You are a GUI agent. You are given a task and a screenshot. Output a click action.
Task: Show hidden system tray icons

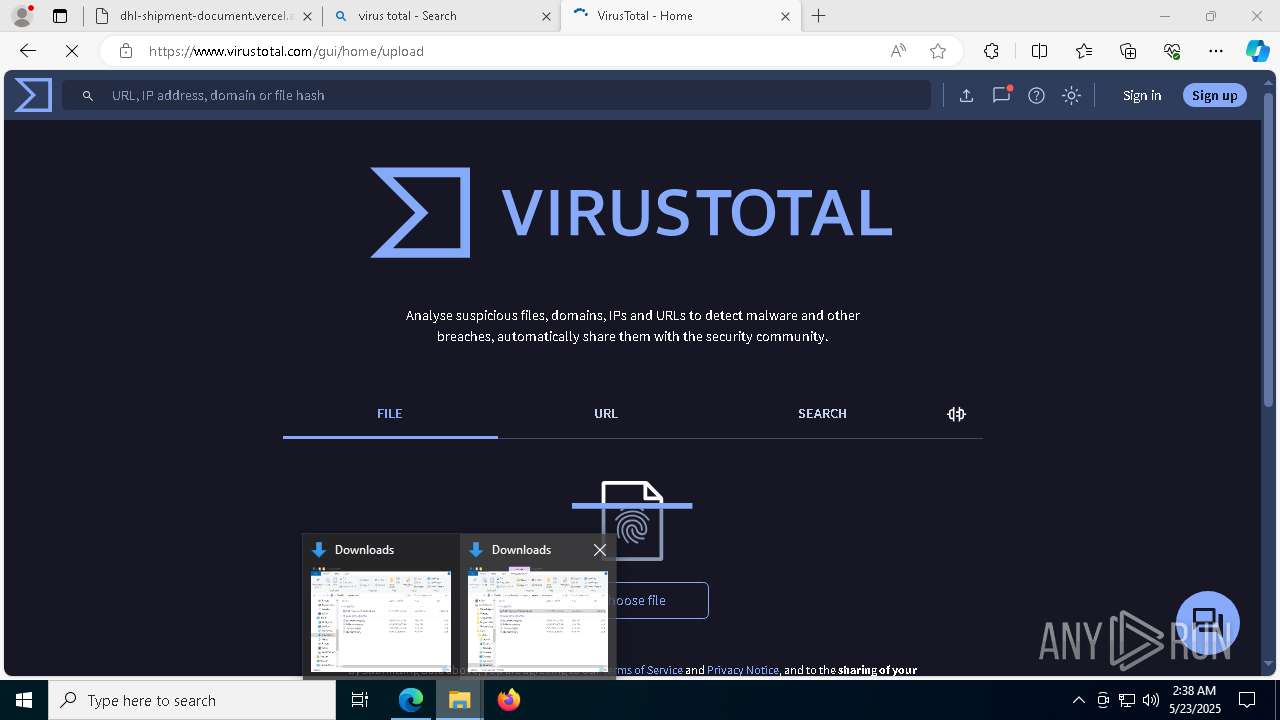pyautogui.click(x=1078, y=700)
